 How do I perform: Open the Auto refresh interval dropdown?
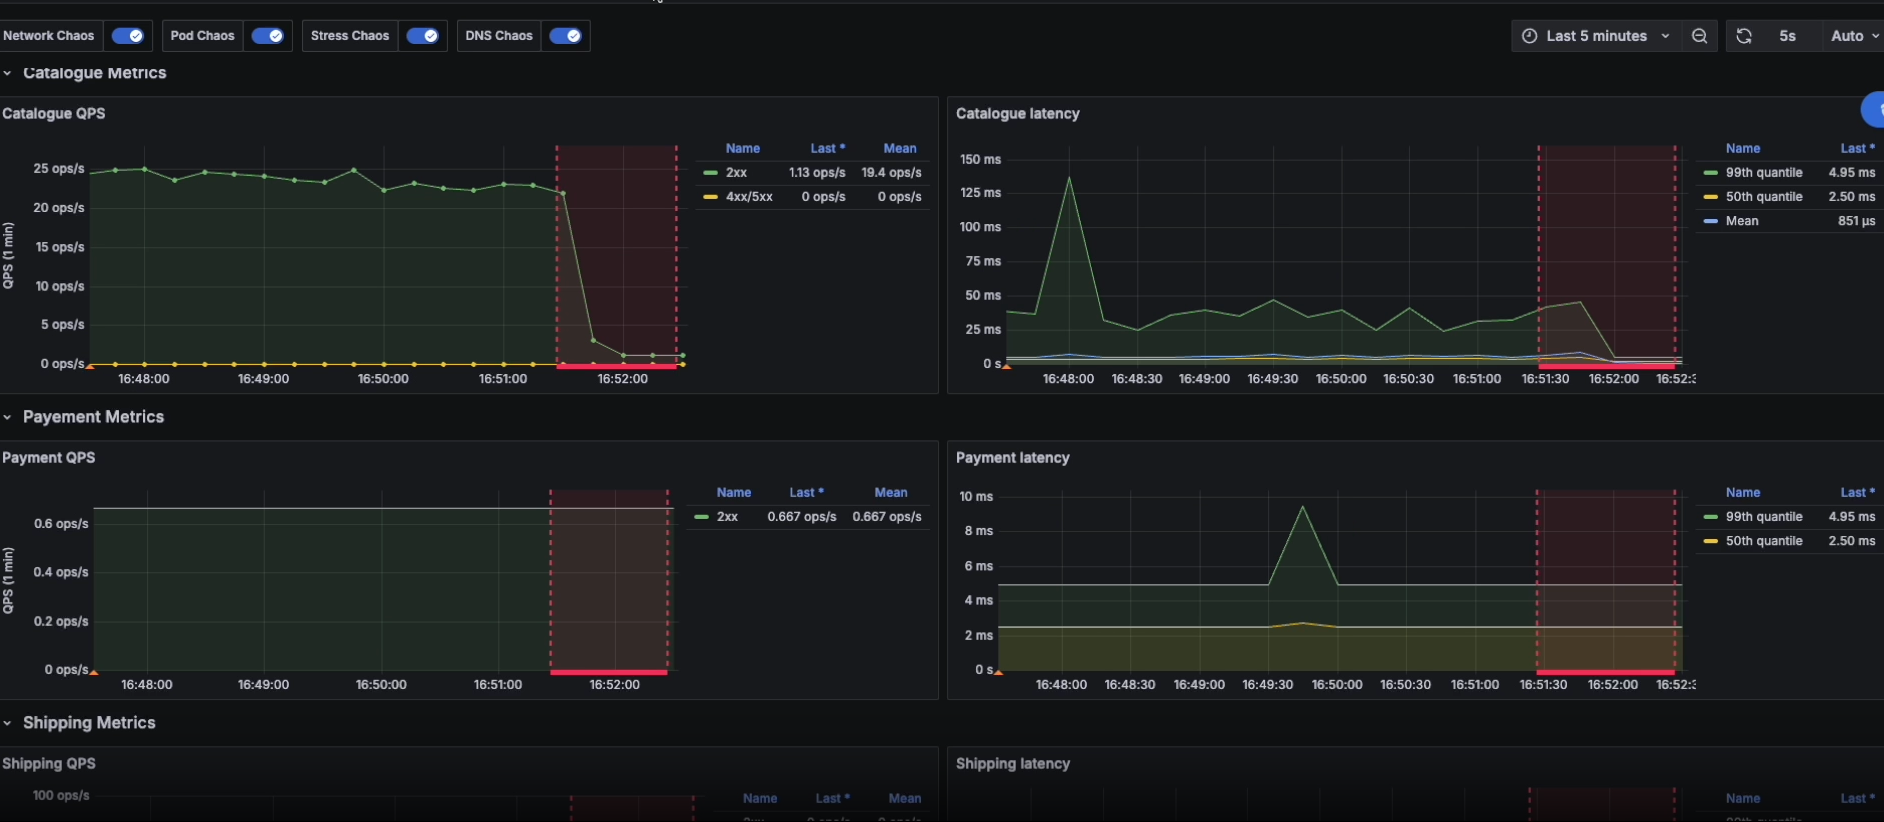click(1853, 36)
